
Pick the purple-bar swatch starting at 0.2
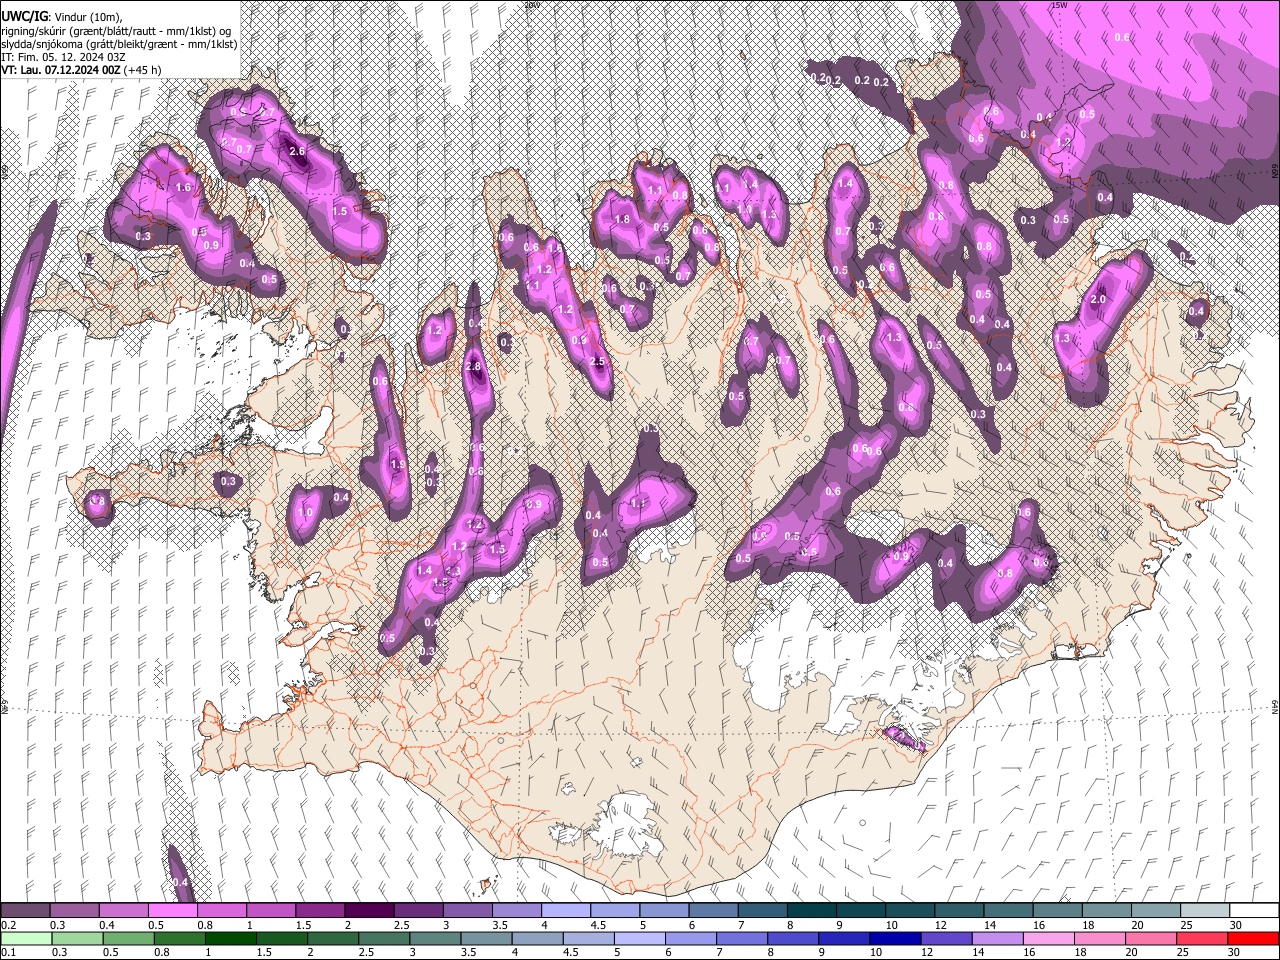tap(25, 911)
